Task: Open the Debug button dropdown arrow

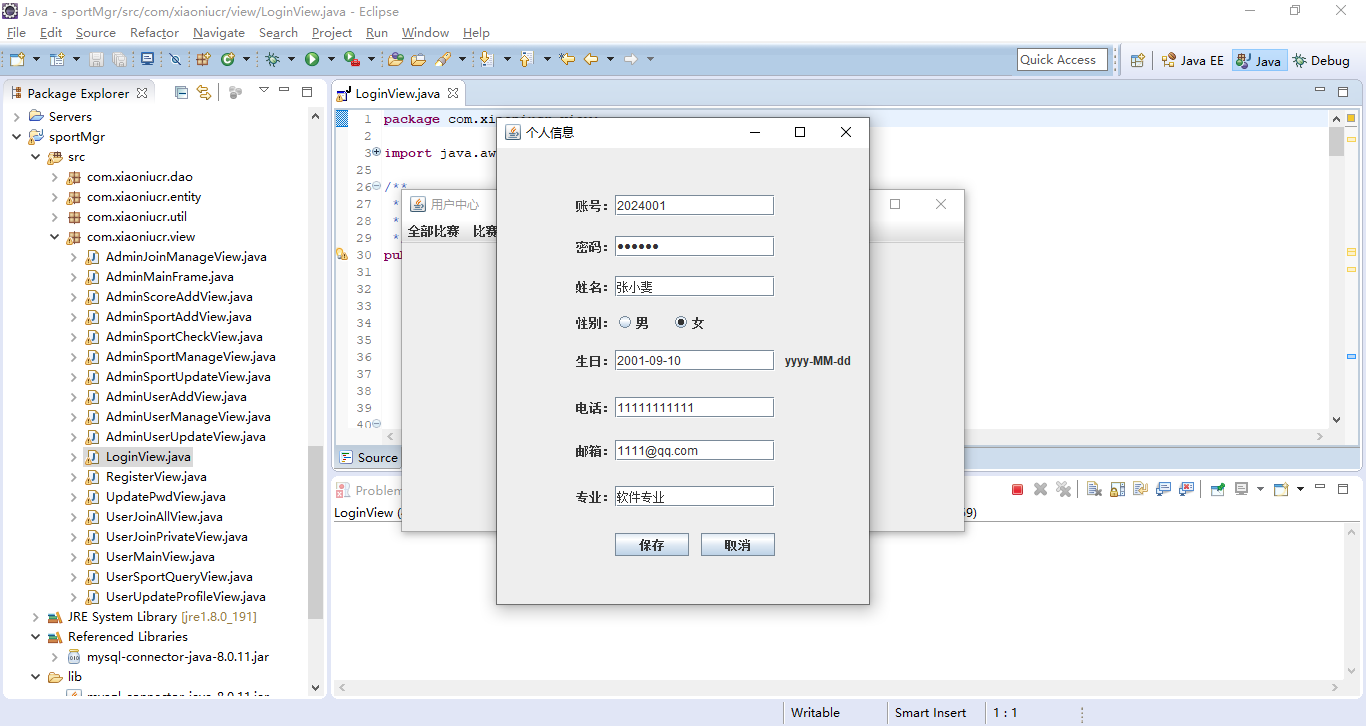Action: [x=291, y=60]
